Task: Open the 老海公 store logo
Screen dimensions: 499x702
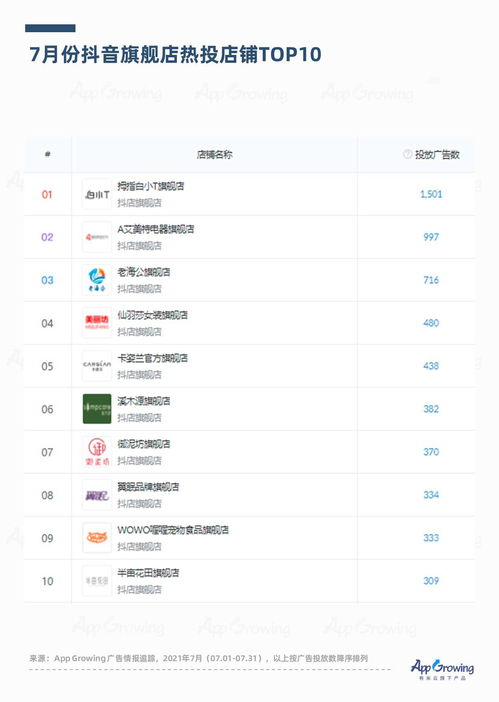Action: (x=97, y=280)
